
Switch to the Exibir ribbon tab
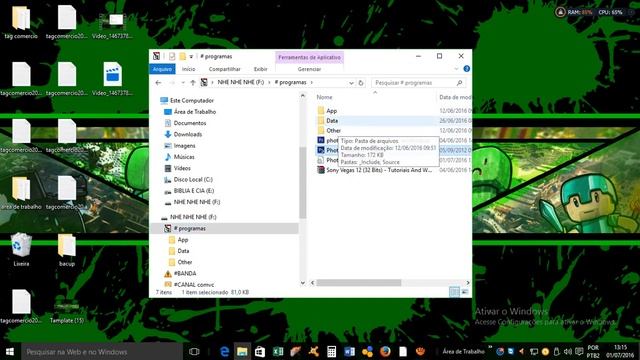tap(260, 69)
